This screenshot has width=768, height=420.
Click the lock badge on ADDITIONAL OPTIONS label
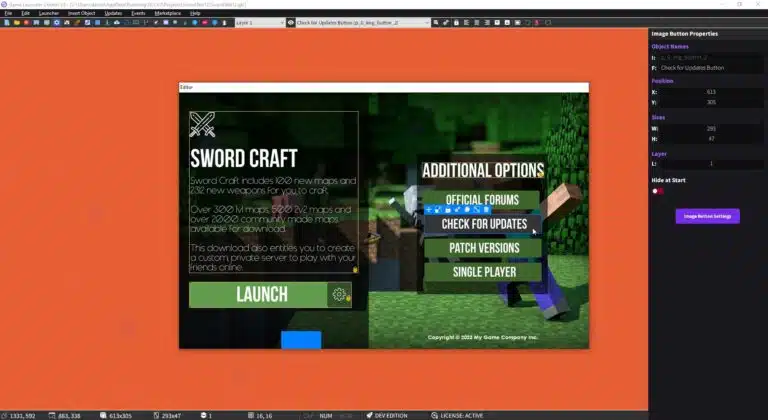click(541, 174)
